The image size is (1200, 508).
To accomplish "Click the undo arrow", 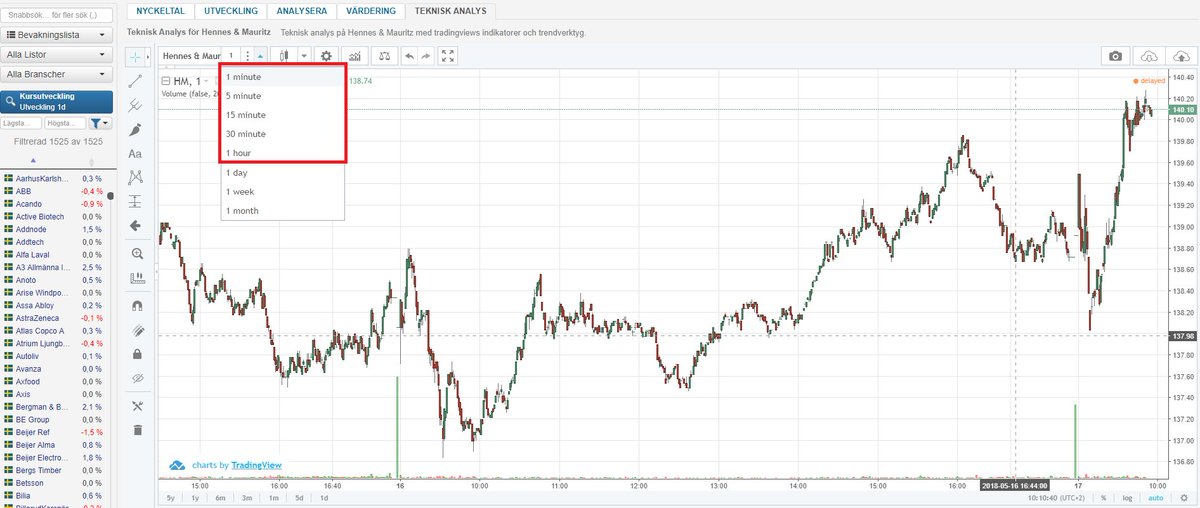I will coord(409,56).
